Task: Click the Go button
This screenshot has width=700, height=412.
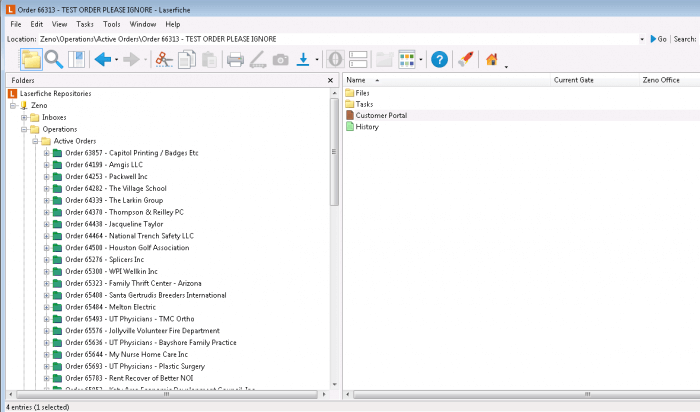Action: [x=658, y=39]
